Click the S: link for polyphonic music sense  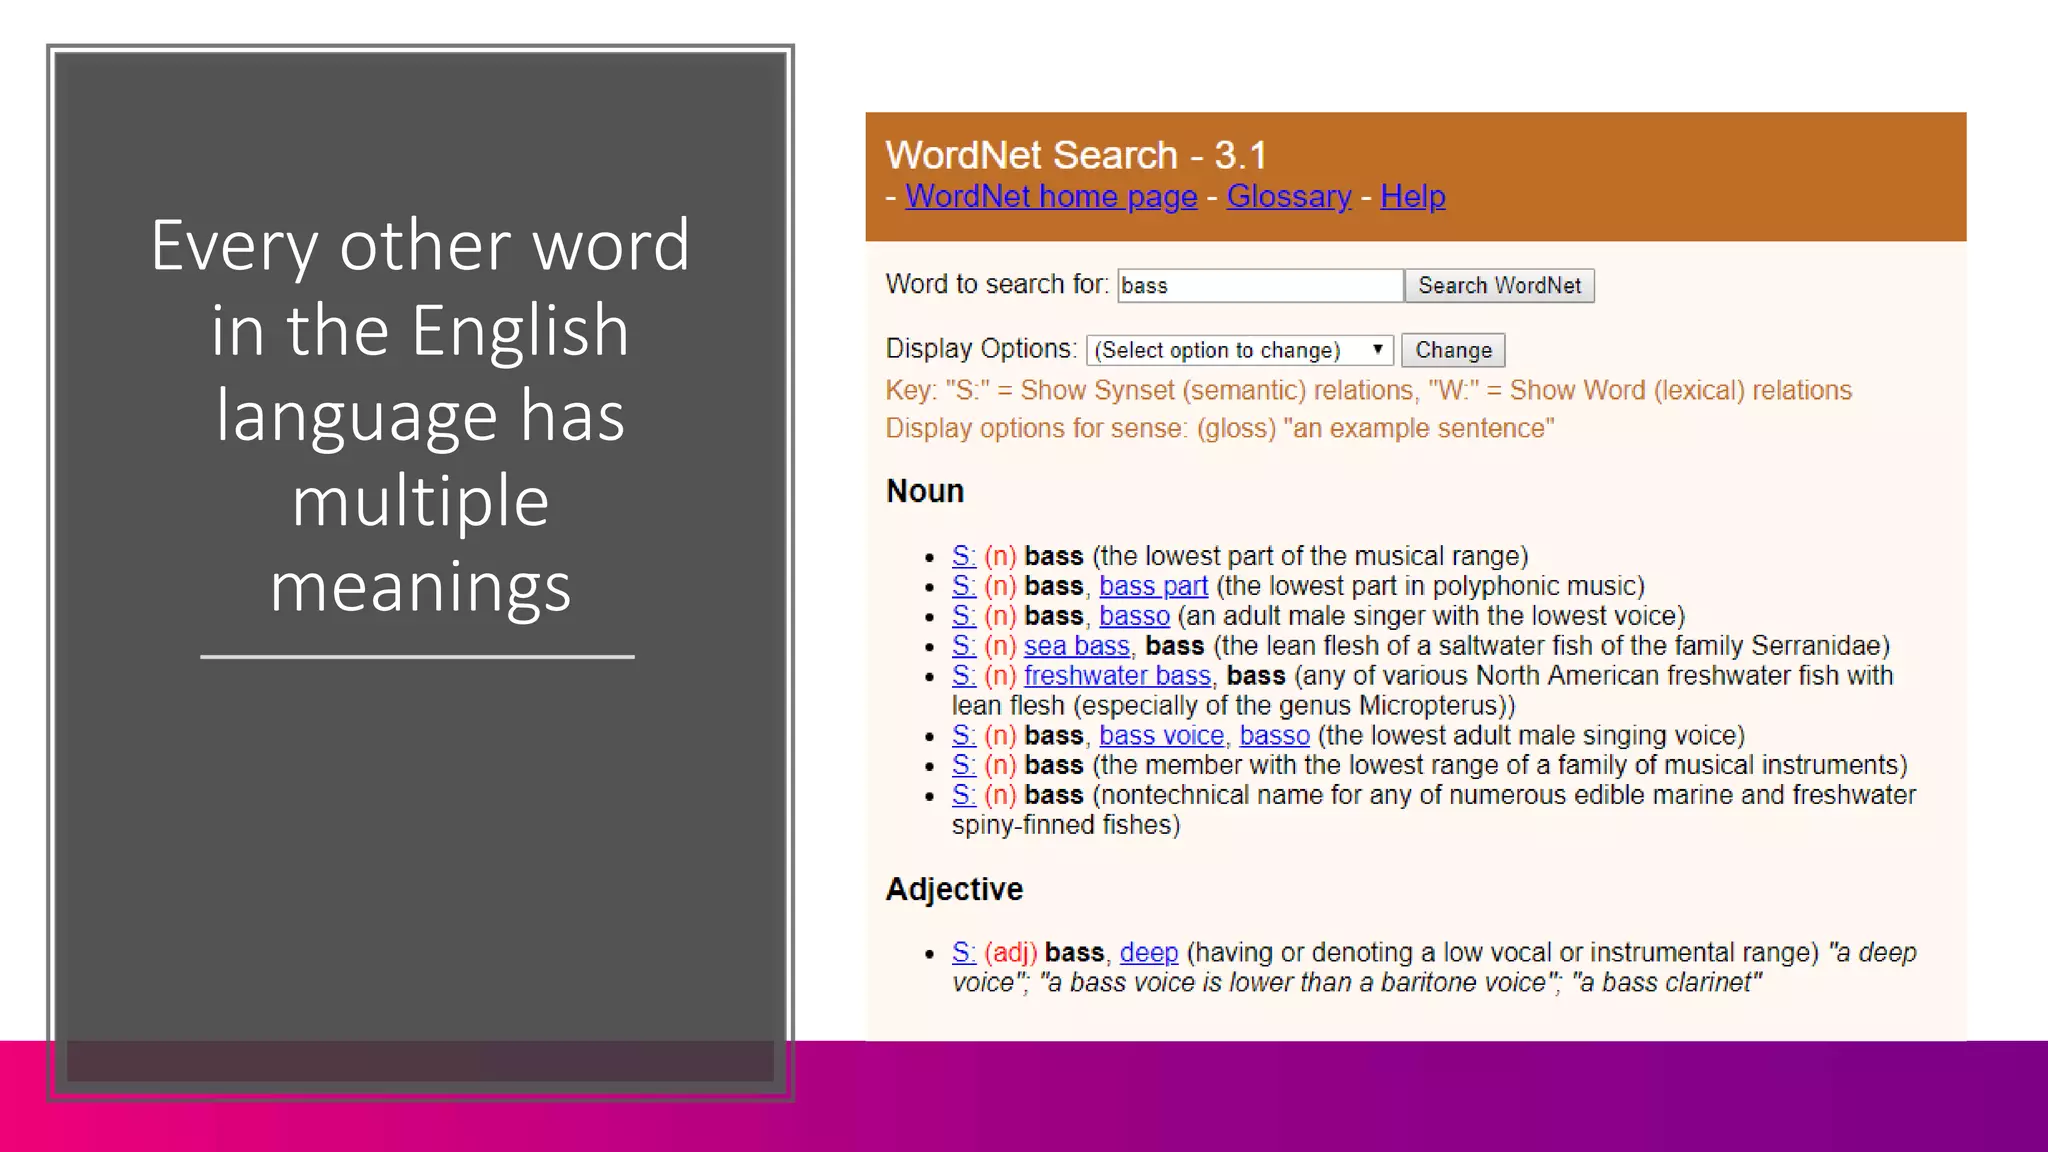[x=963, y=586]
